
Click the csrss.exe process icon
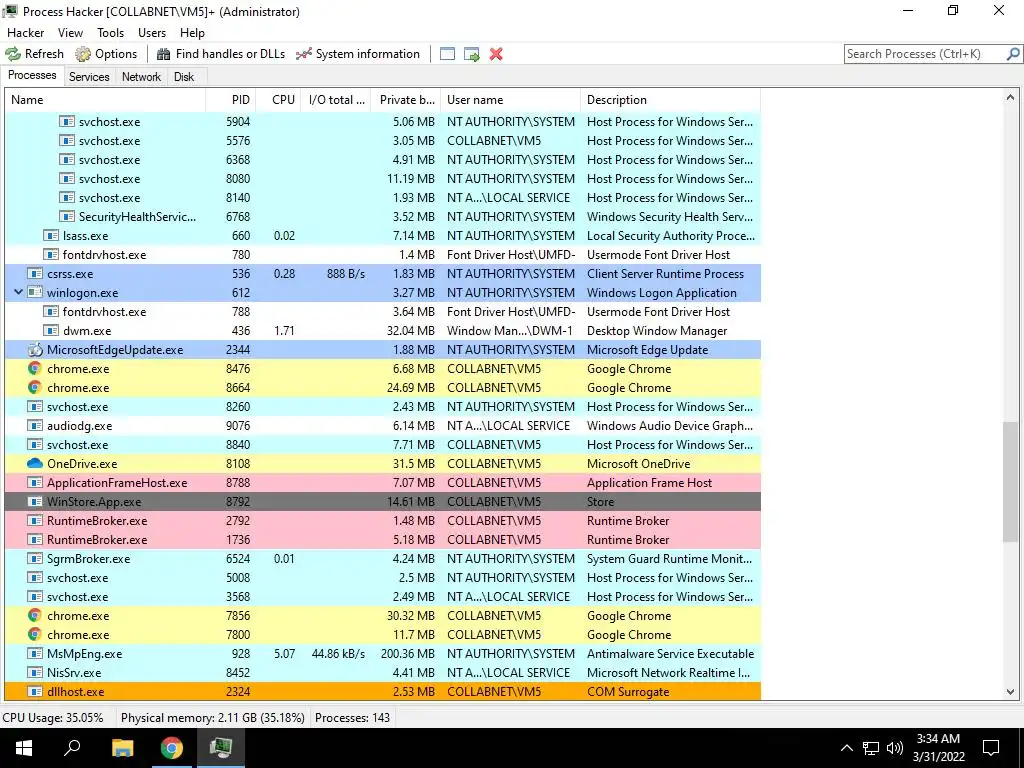coord(35,274)
